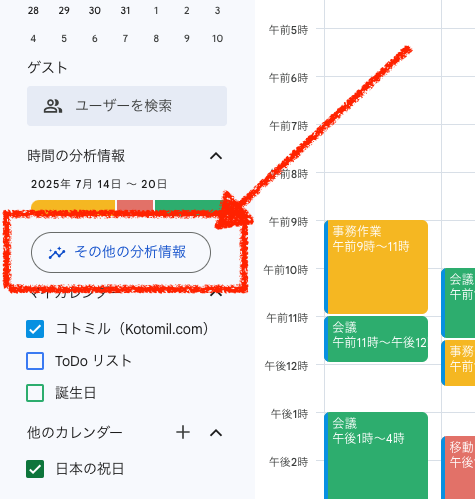Screen dimensions: 475x499
Task: Click the 他のカレンダー heading text
Action: (x=75, y=433)
